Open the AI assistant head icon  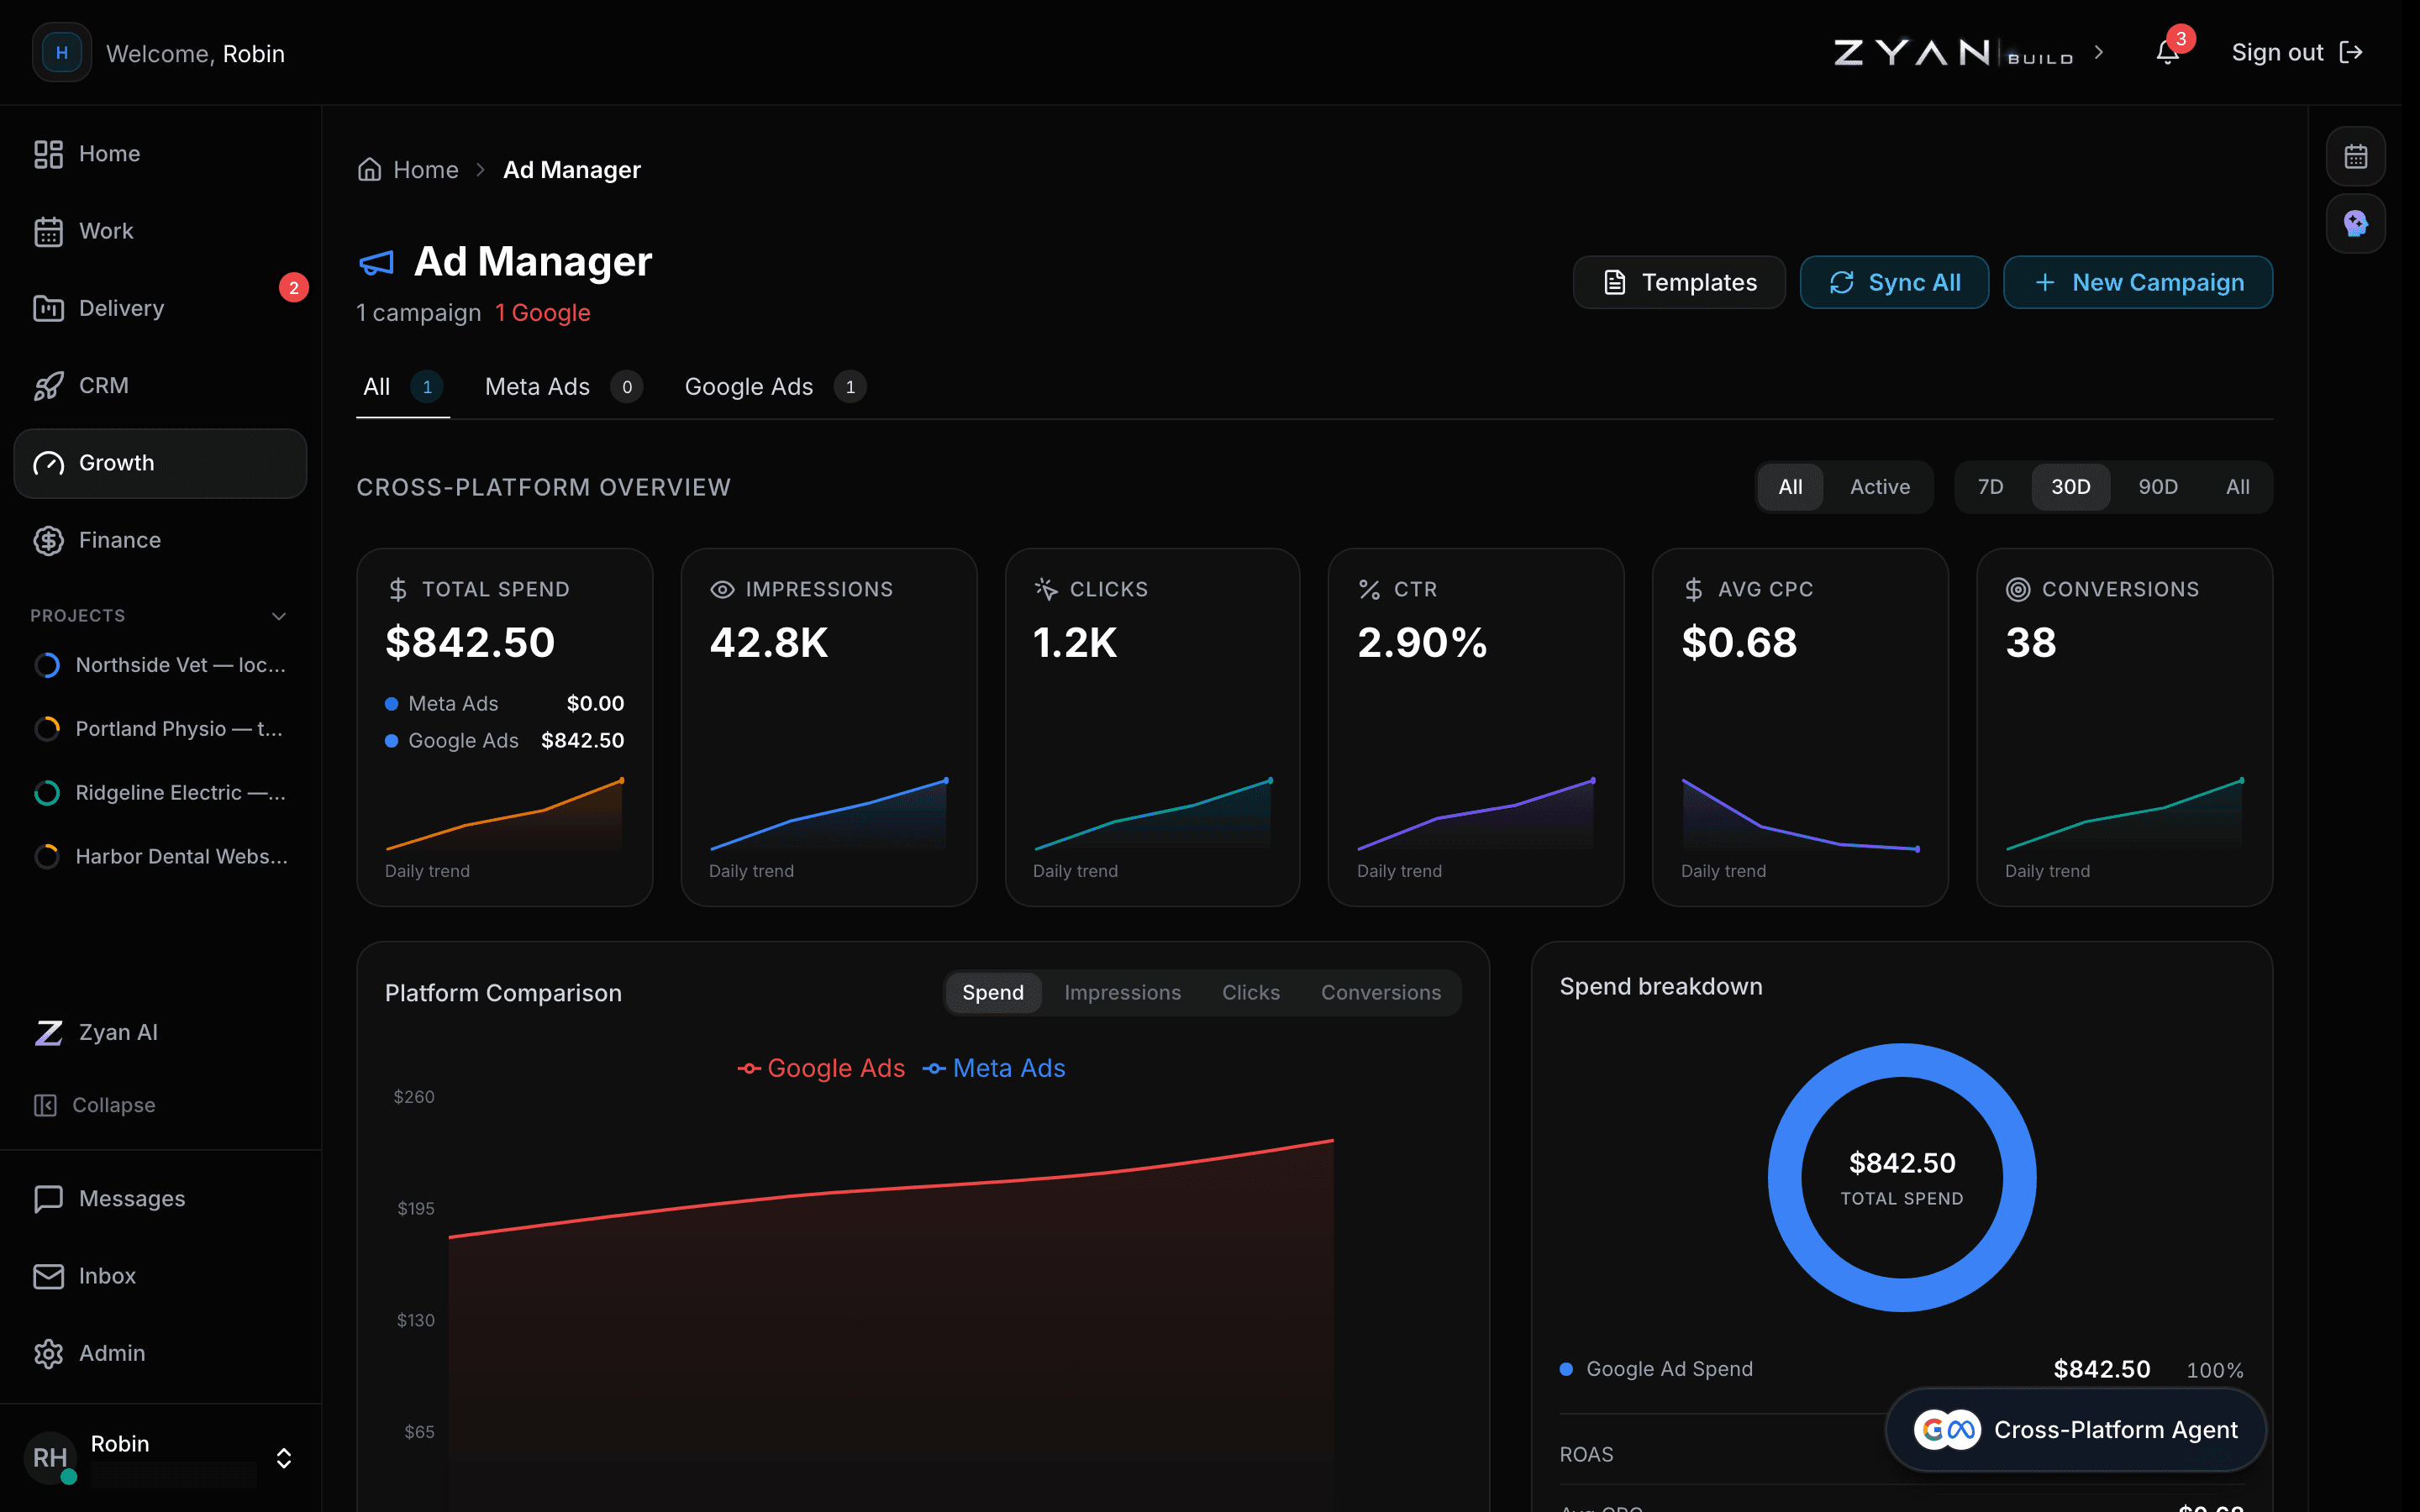2355,224
